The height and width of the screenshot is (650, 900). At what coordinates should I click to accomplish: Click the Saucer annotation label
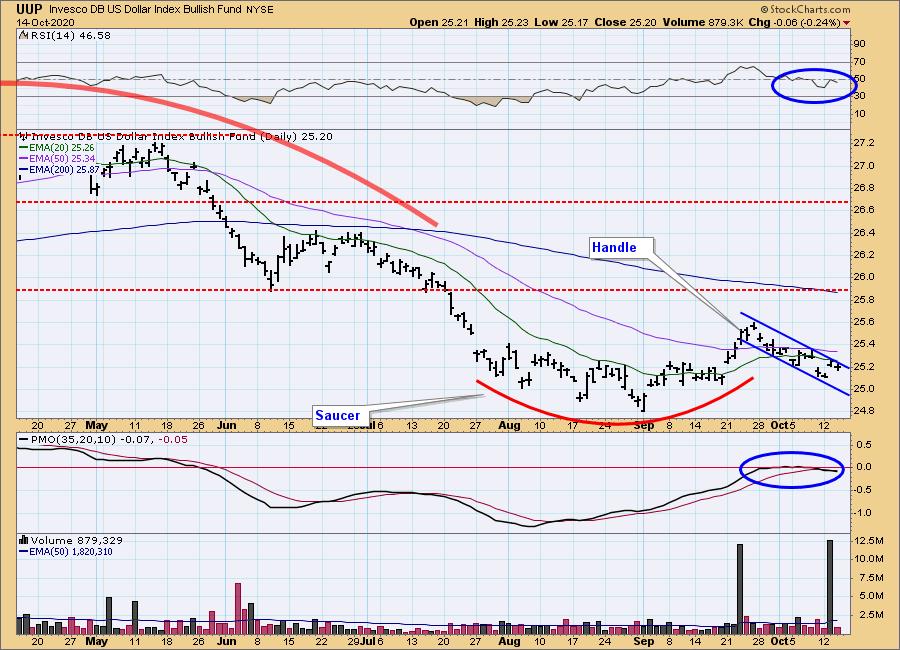click(338, 415)
